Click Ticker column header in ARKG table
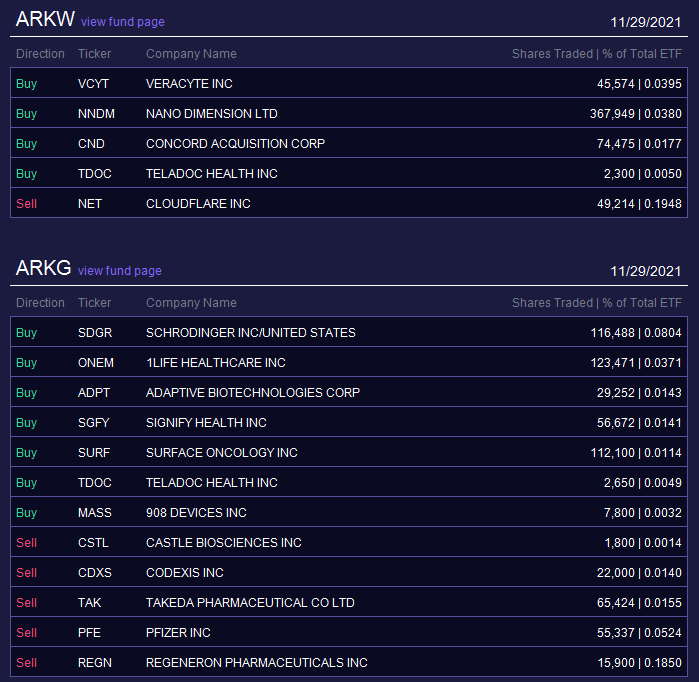 [x=94, y=303]
